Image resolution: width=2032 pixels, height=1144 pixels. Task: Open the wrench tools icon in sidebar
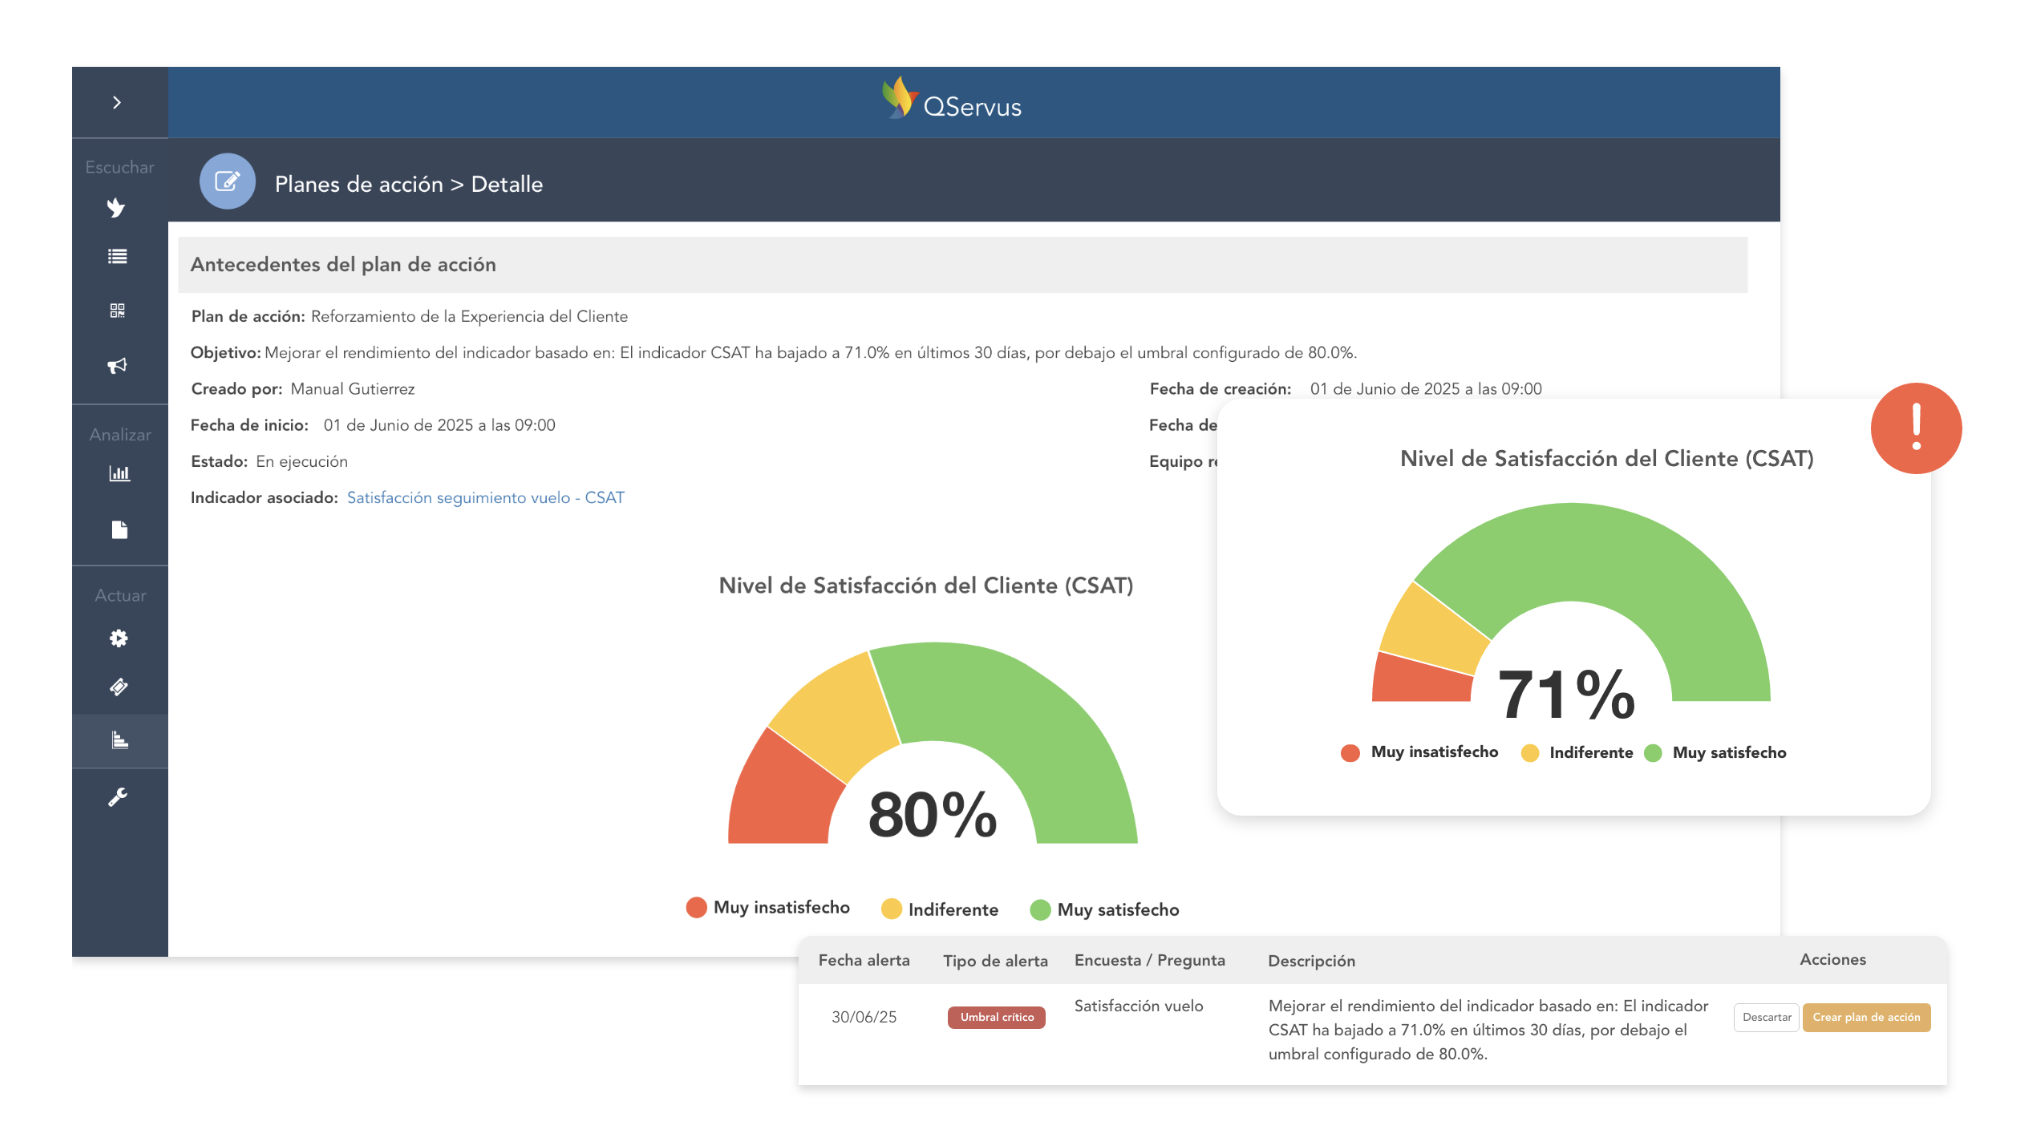pyautogui.click(x=118, y=798)
